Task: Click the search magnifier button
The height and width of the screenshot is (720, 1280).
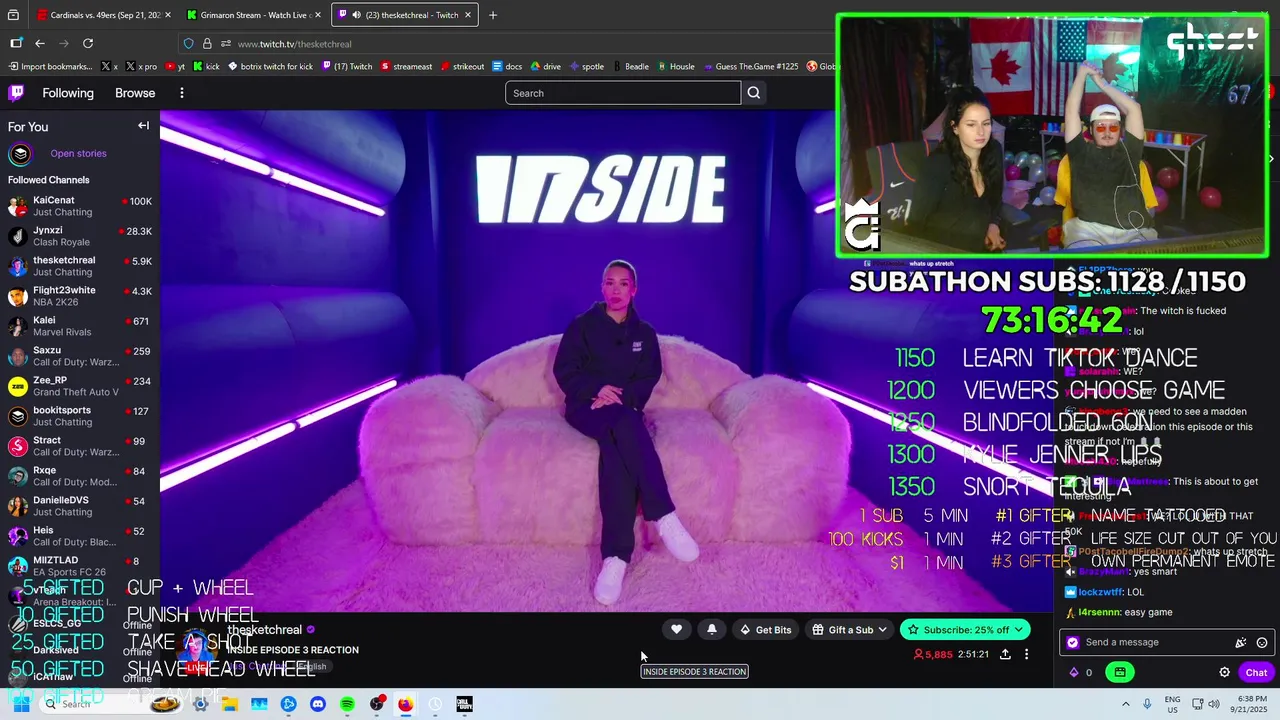Action: pyautogui.click(x=754, y=93)
